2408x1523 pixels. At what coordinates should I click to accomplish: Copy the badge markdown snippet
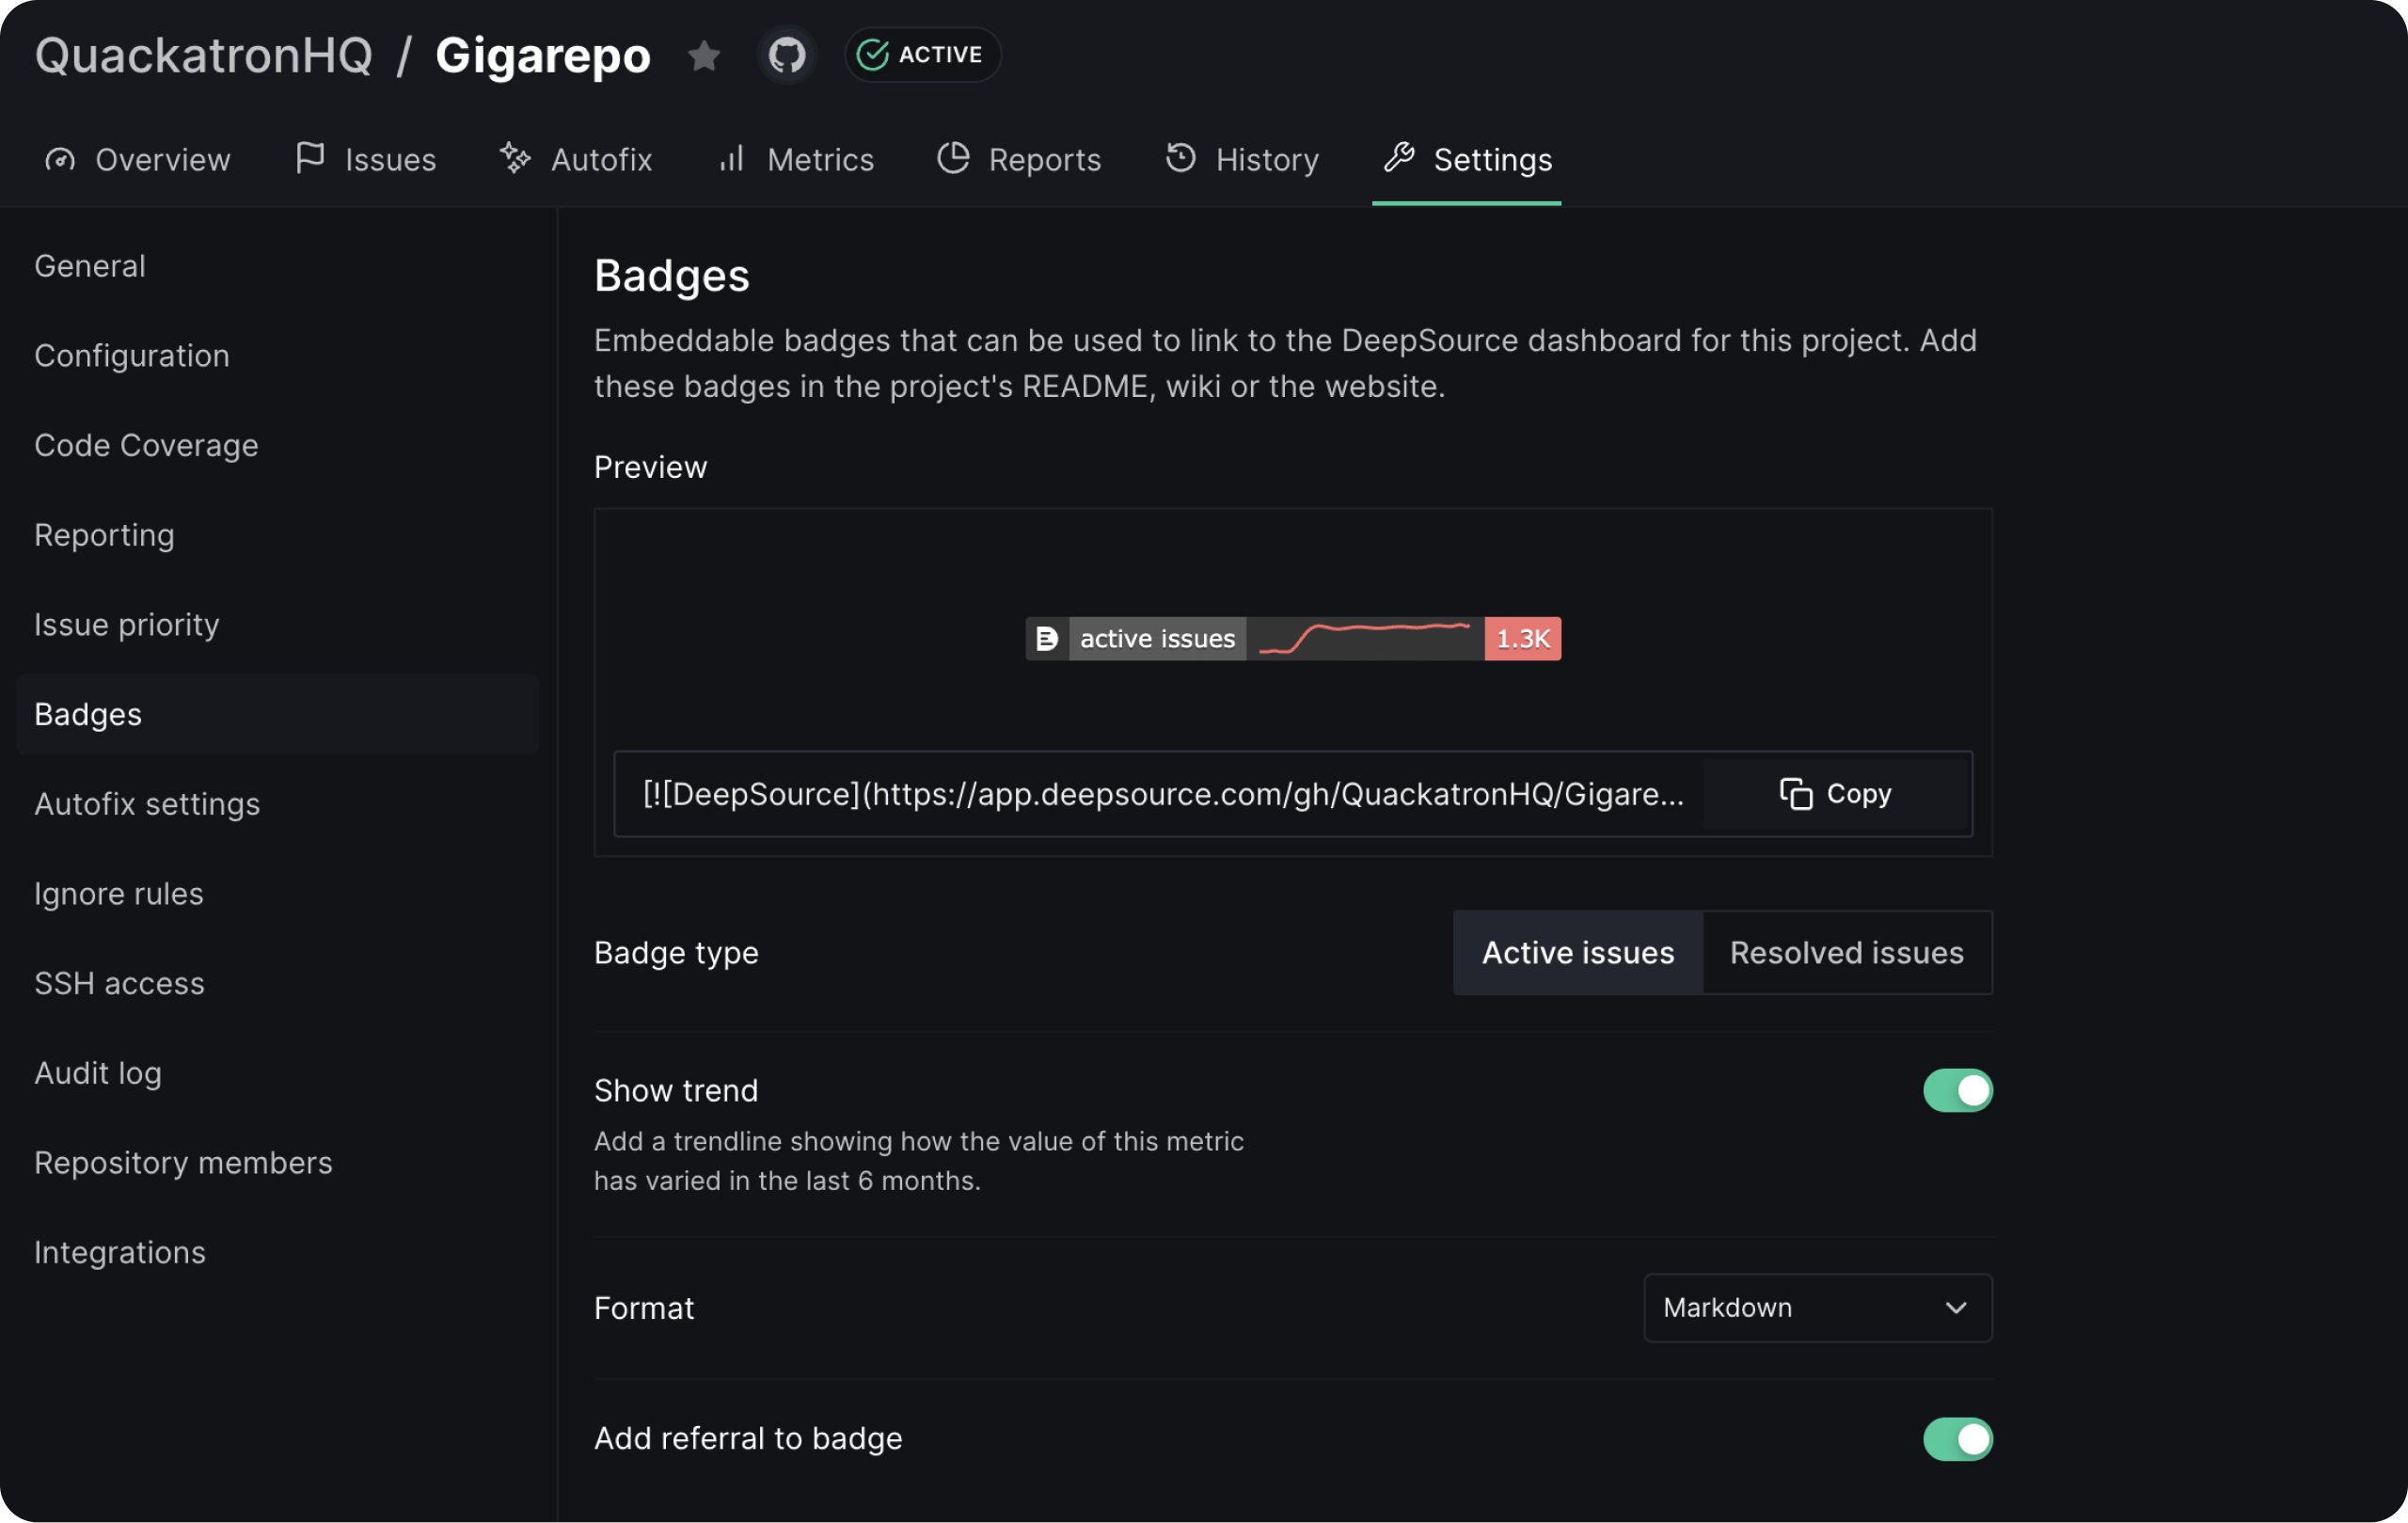click(1836, 794)
